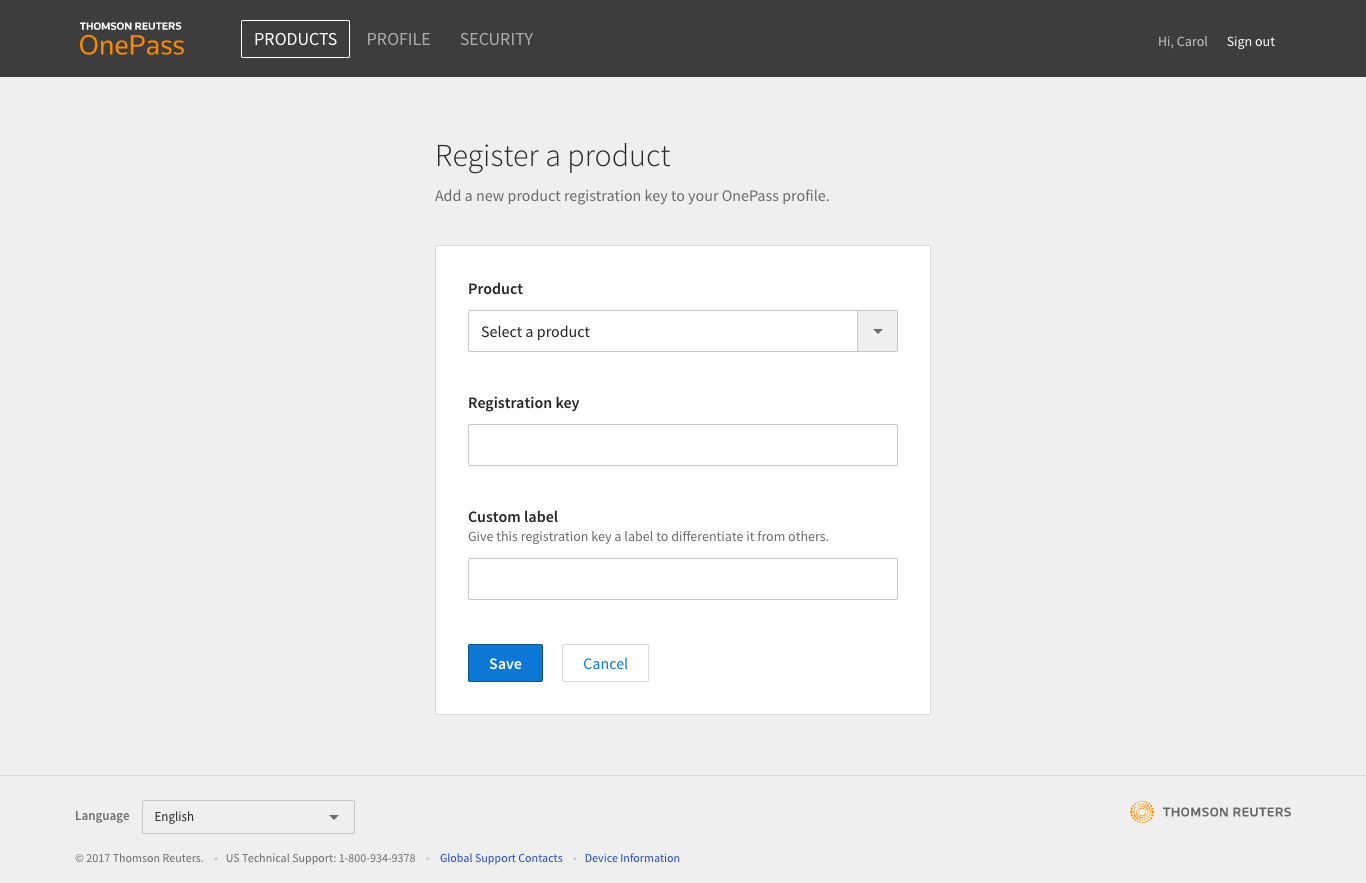Open the Device Information link
This screenshot has width=1366, height=883.
click(632, 858)
